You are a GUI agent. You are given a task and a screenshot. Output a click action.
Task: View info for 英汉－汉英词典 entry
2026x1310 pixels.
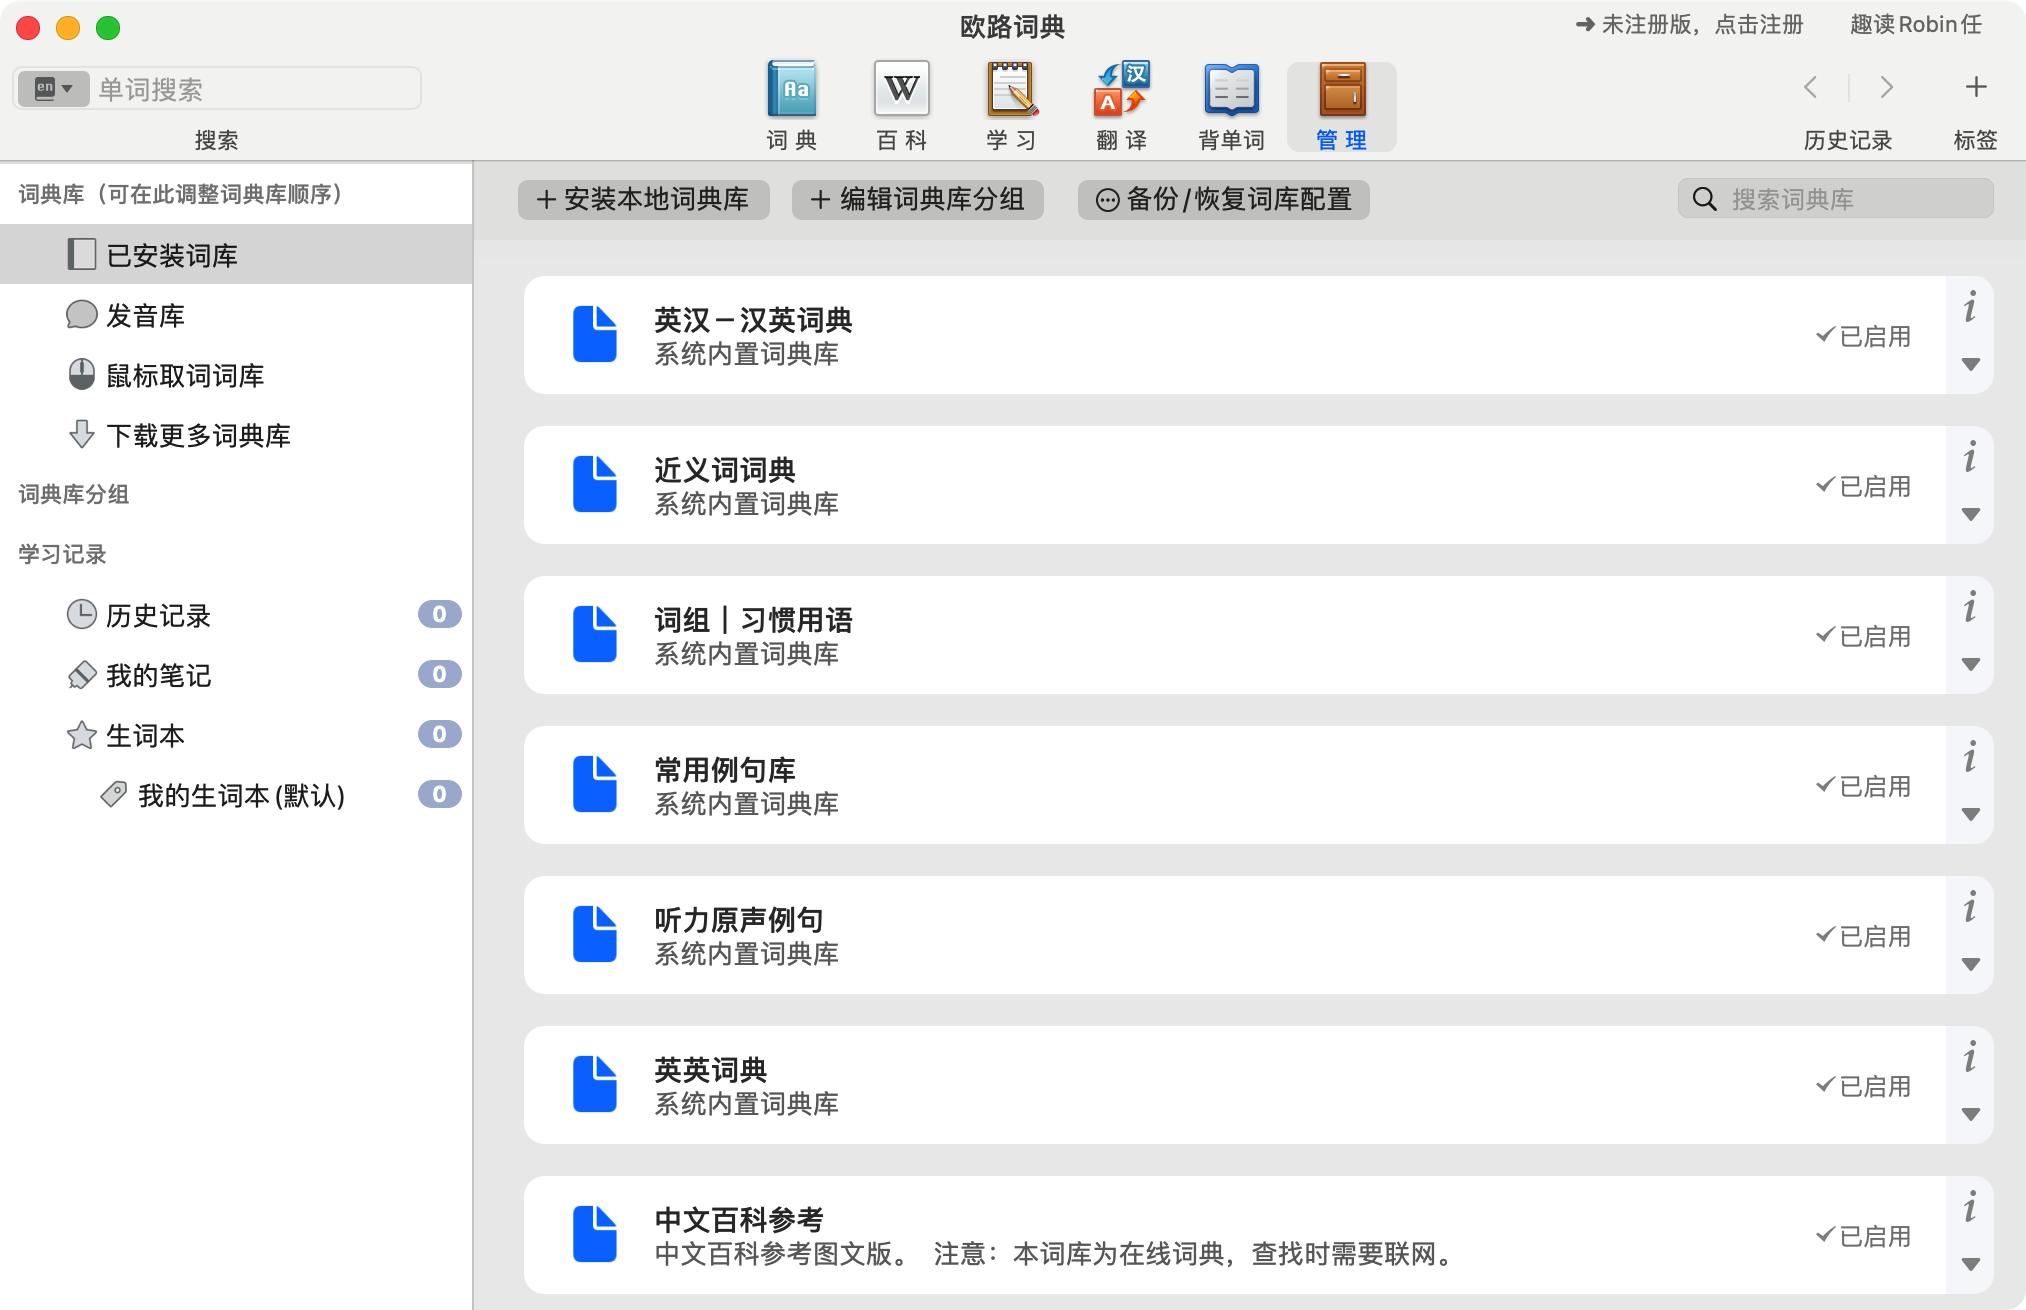pyautogui.click(x=1969, y=310)
